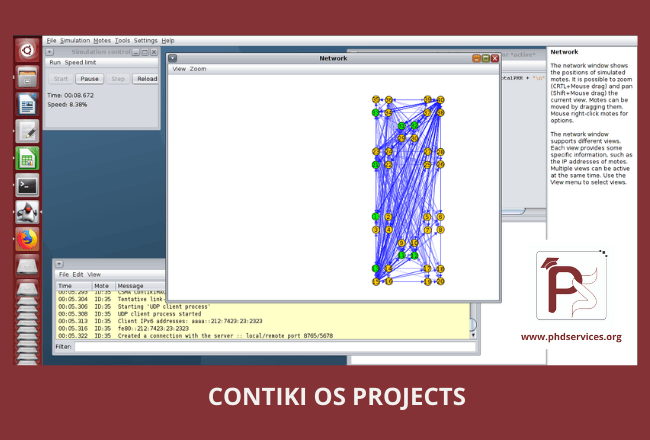650x440 pixels.
Task: Open the Terminal from the dock
Action: click(27, 185)
